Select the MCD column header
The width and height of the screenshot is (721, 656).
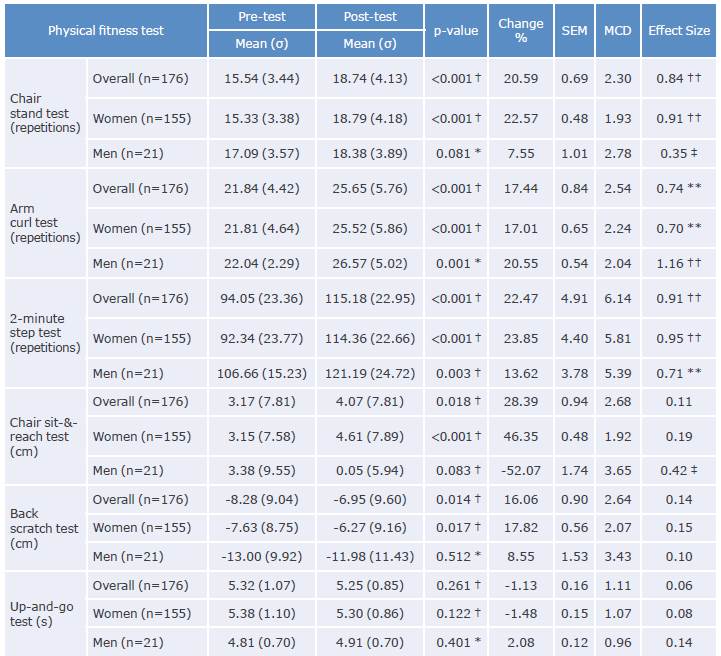[617, 30]
